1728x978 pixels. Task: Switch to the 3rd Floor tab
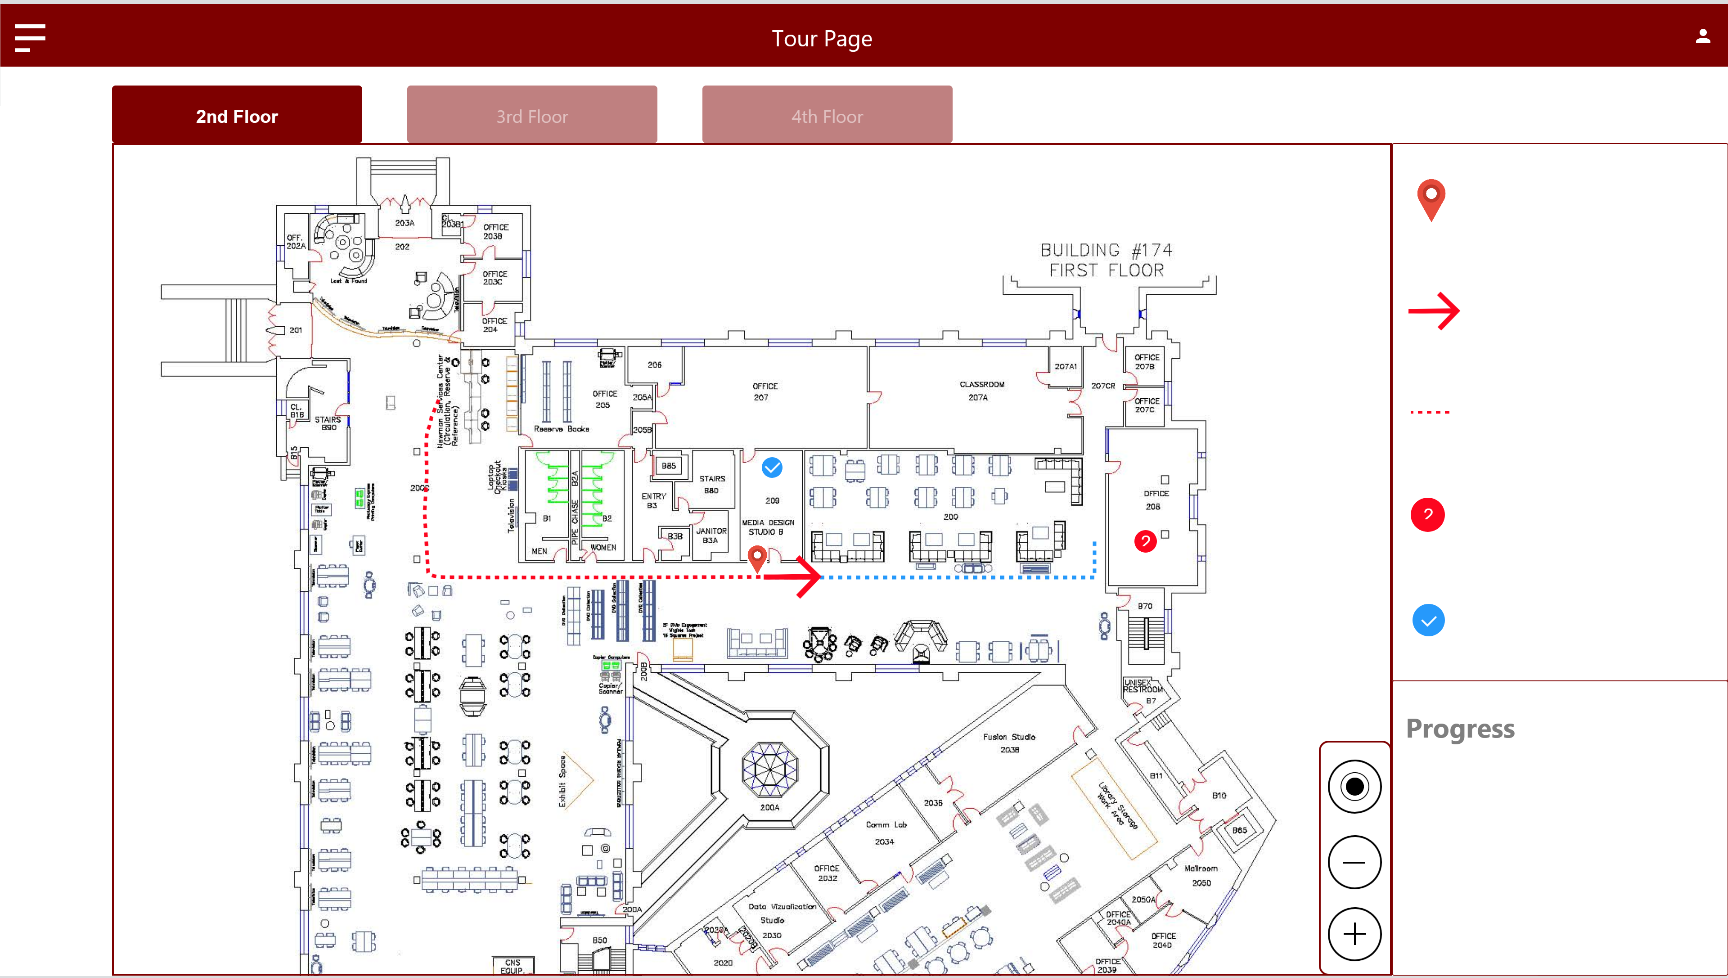click(532, 116)
